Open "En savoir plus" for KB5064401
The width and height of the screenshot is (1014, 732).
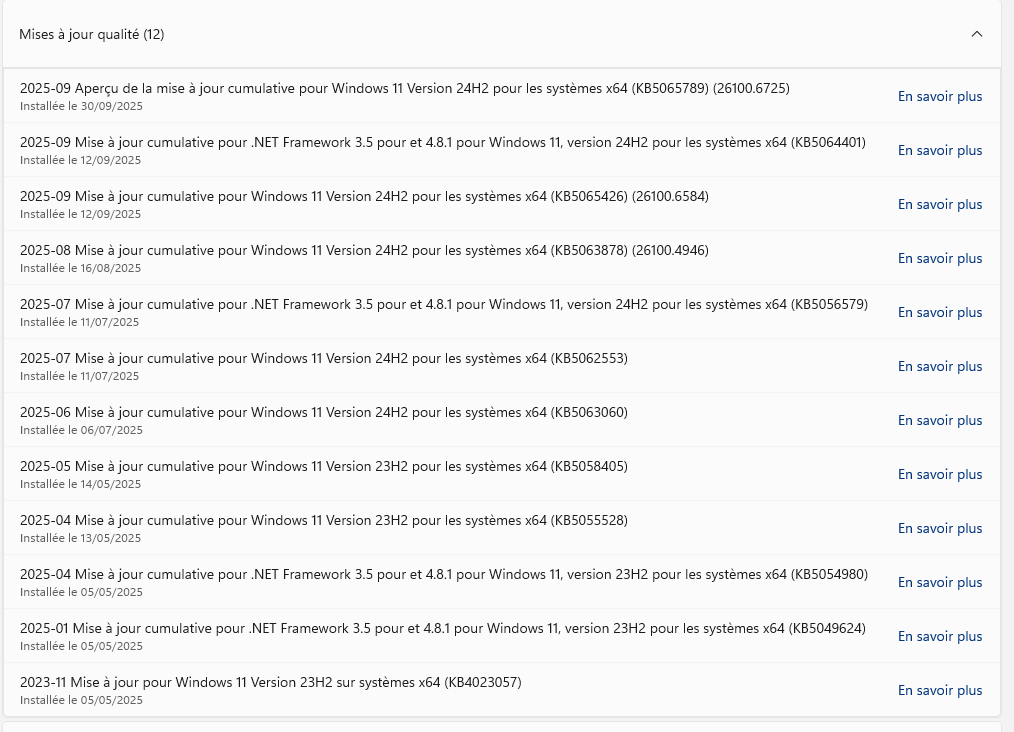940,151
